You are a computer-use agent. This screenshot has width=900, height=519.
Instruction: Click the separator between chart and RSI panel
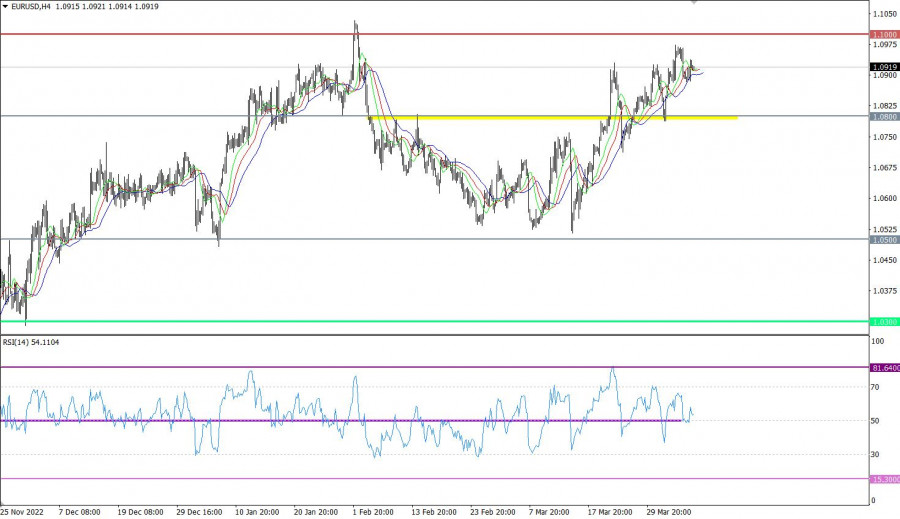tap(434, 334)
